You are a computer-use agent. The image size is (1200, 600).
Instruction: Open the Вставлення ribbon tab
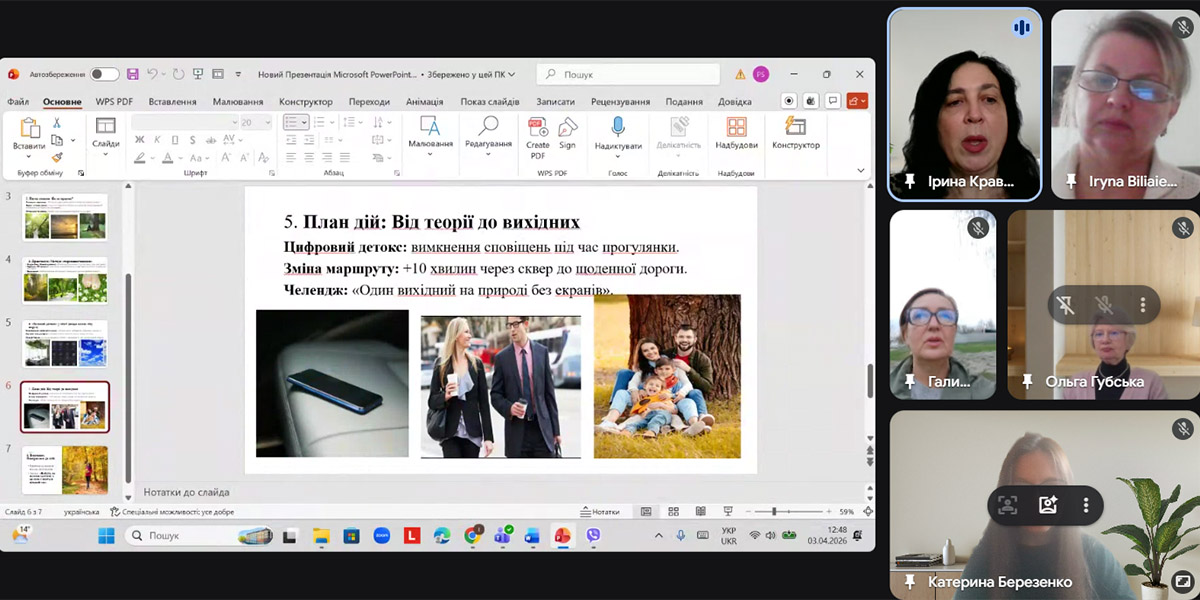172,101
